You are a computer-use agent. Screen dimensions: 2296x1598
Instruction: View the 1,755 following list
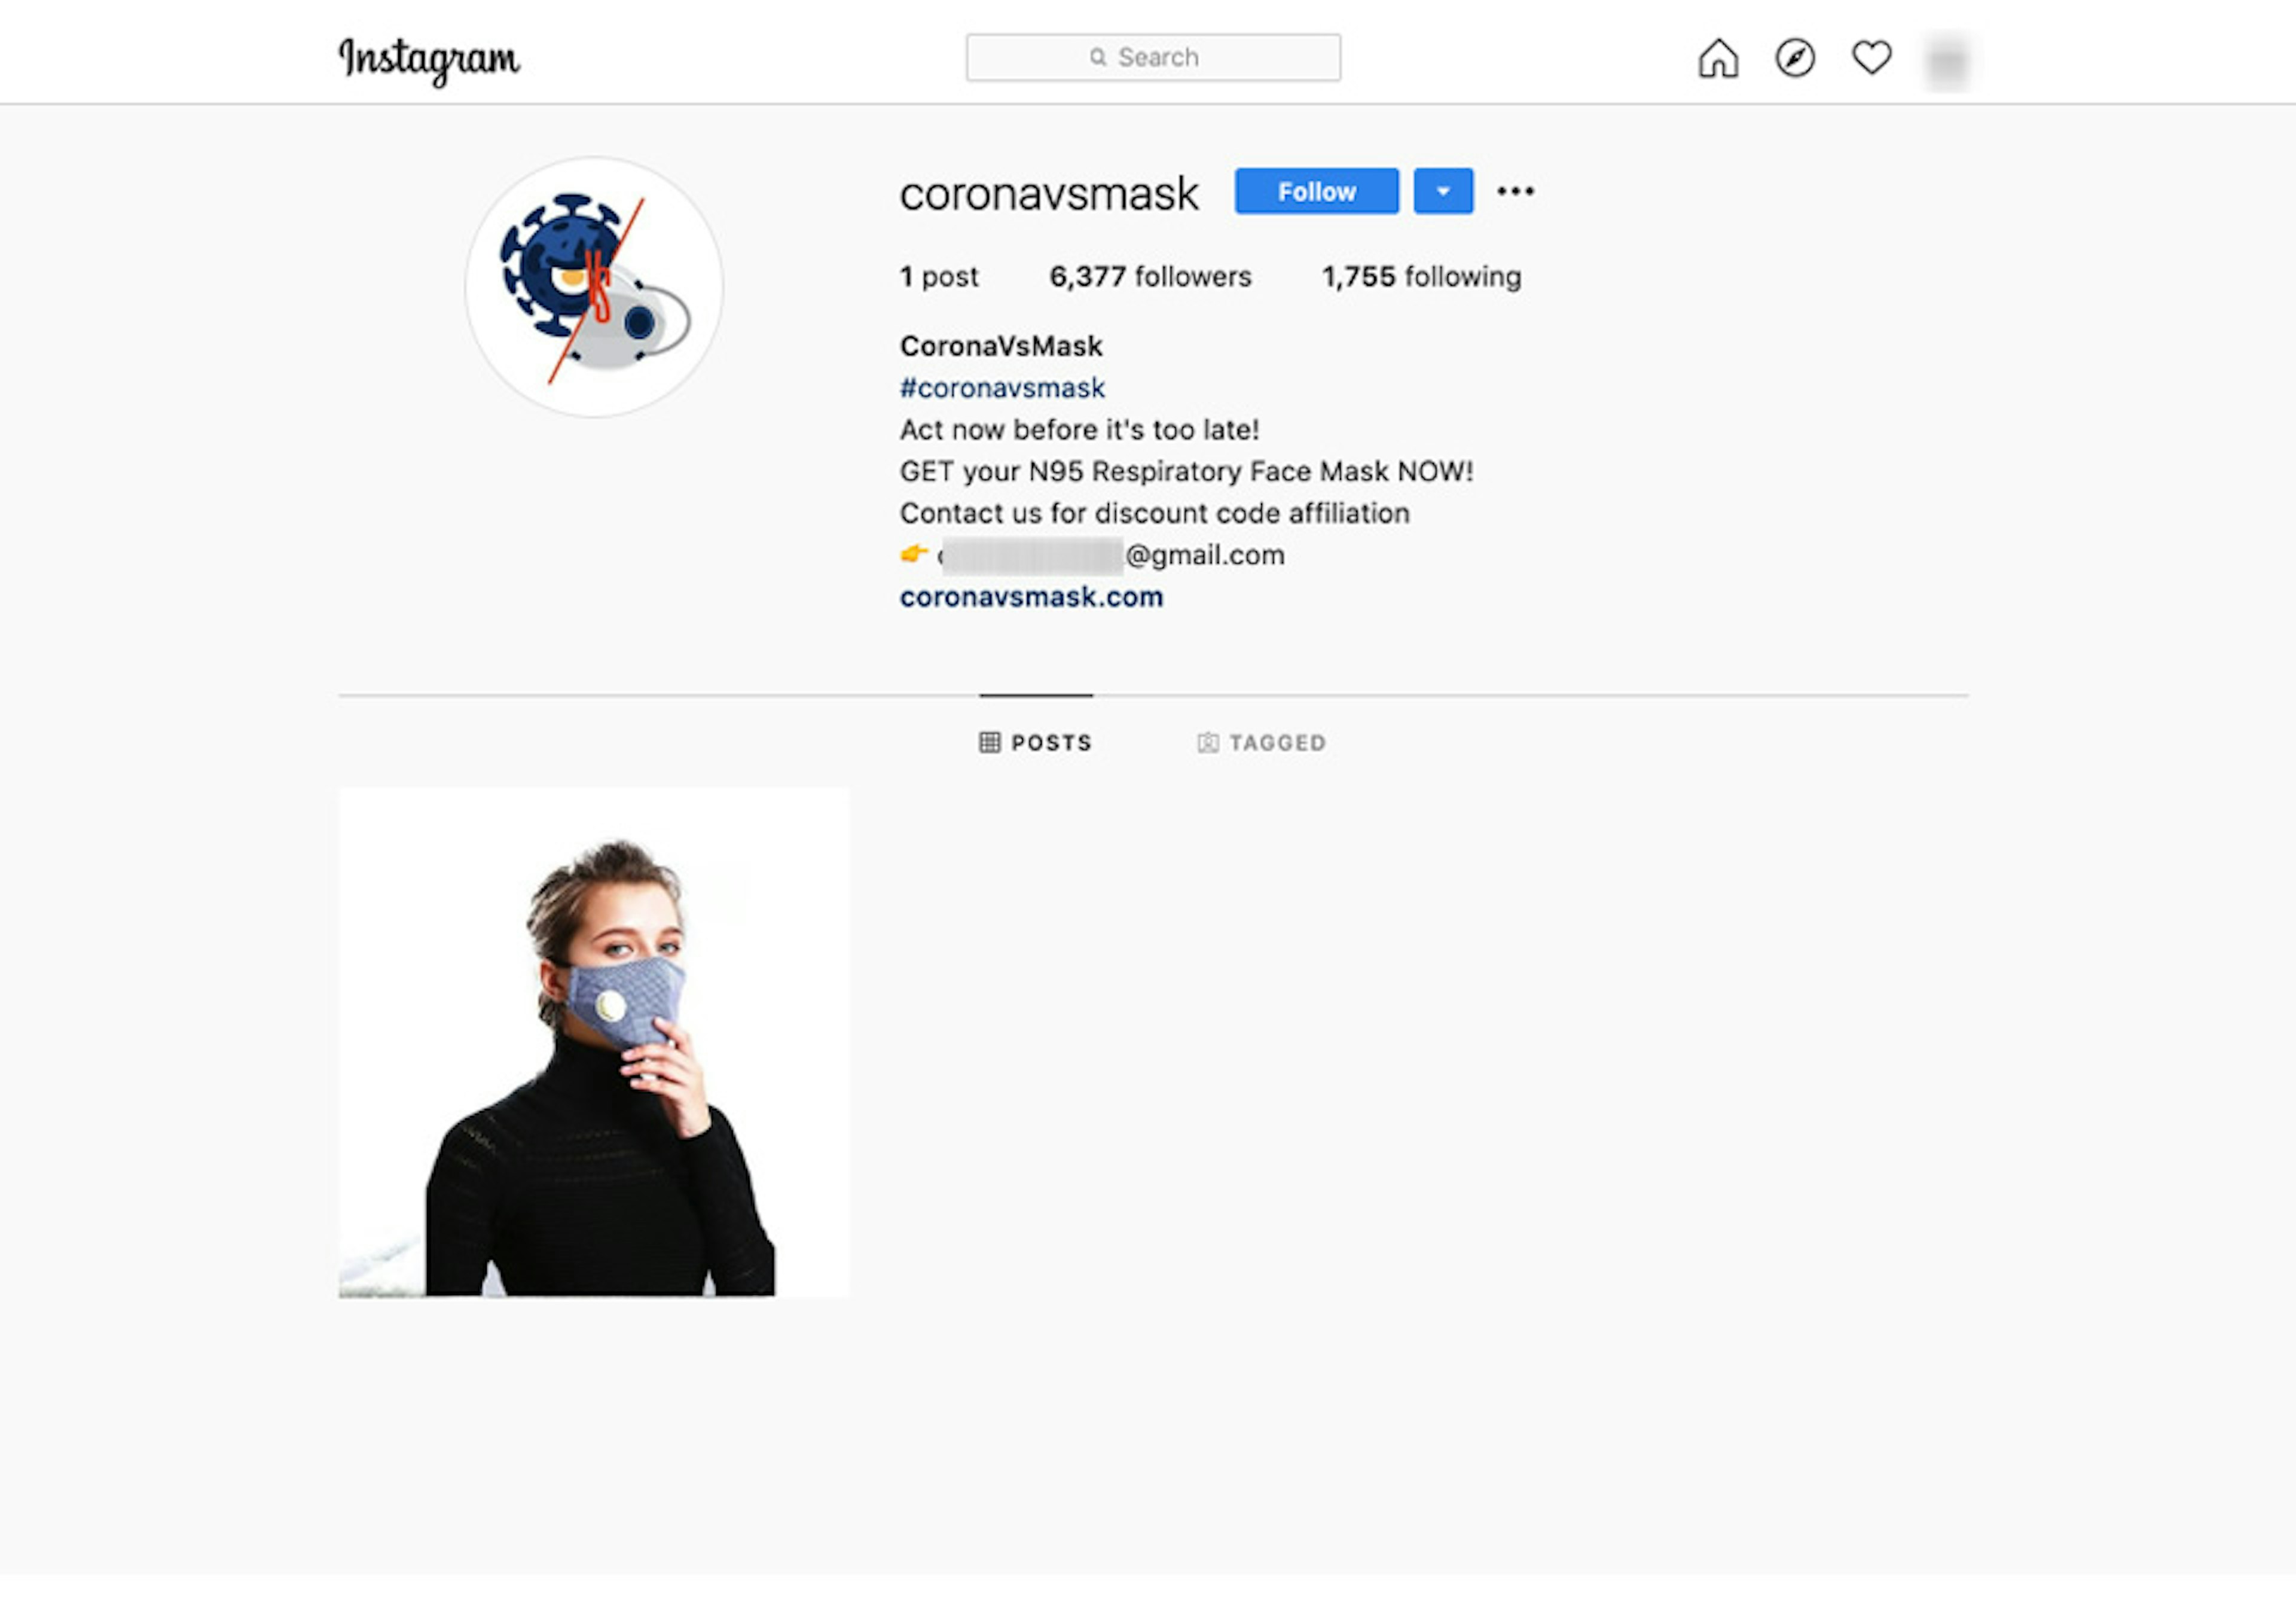tap(1421, 276)
